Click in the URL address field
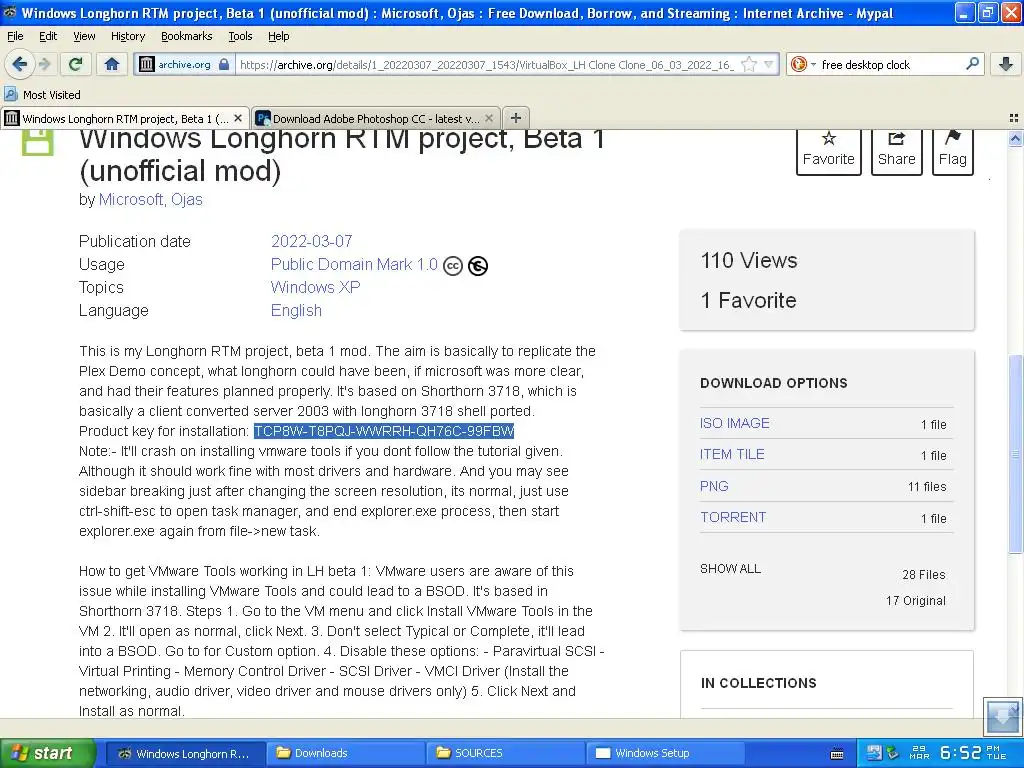 pyautogui.click(x=487, y=65)
